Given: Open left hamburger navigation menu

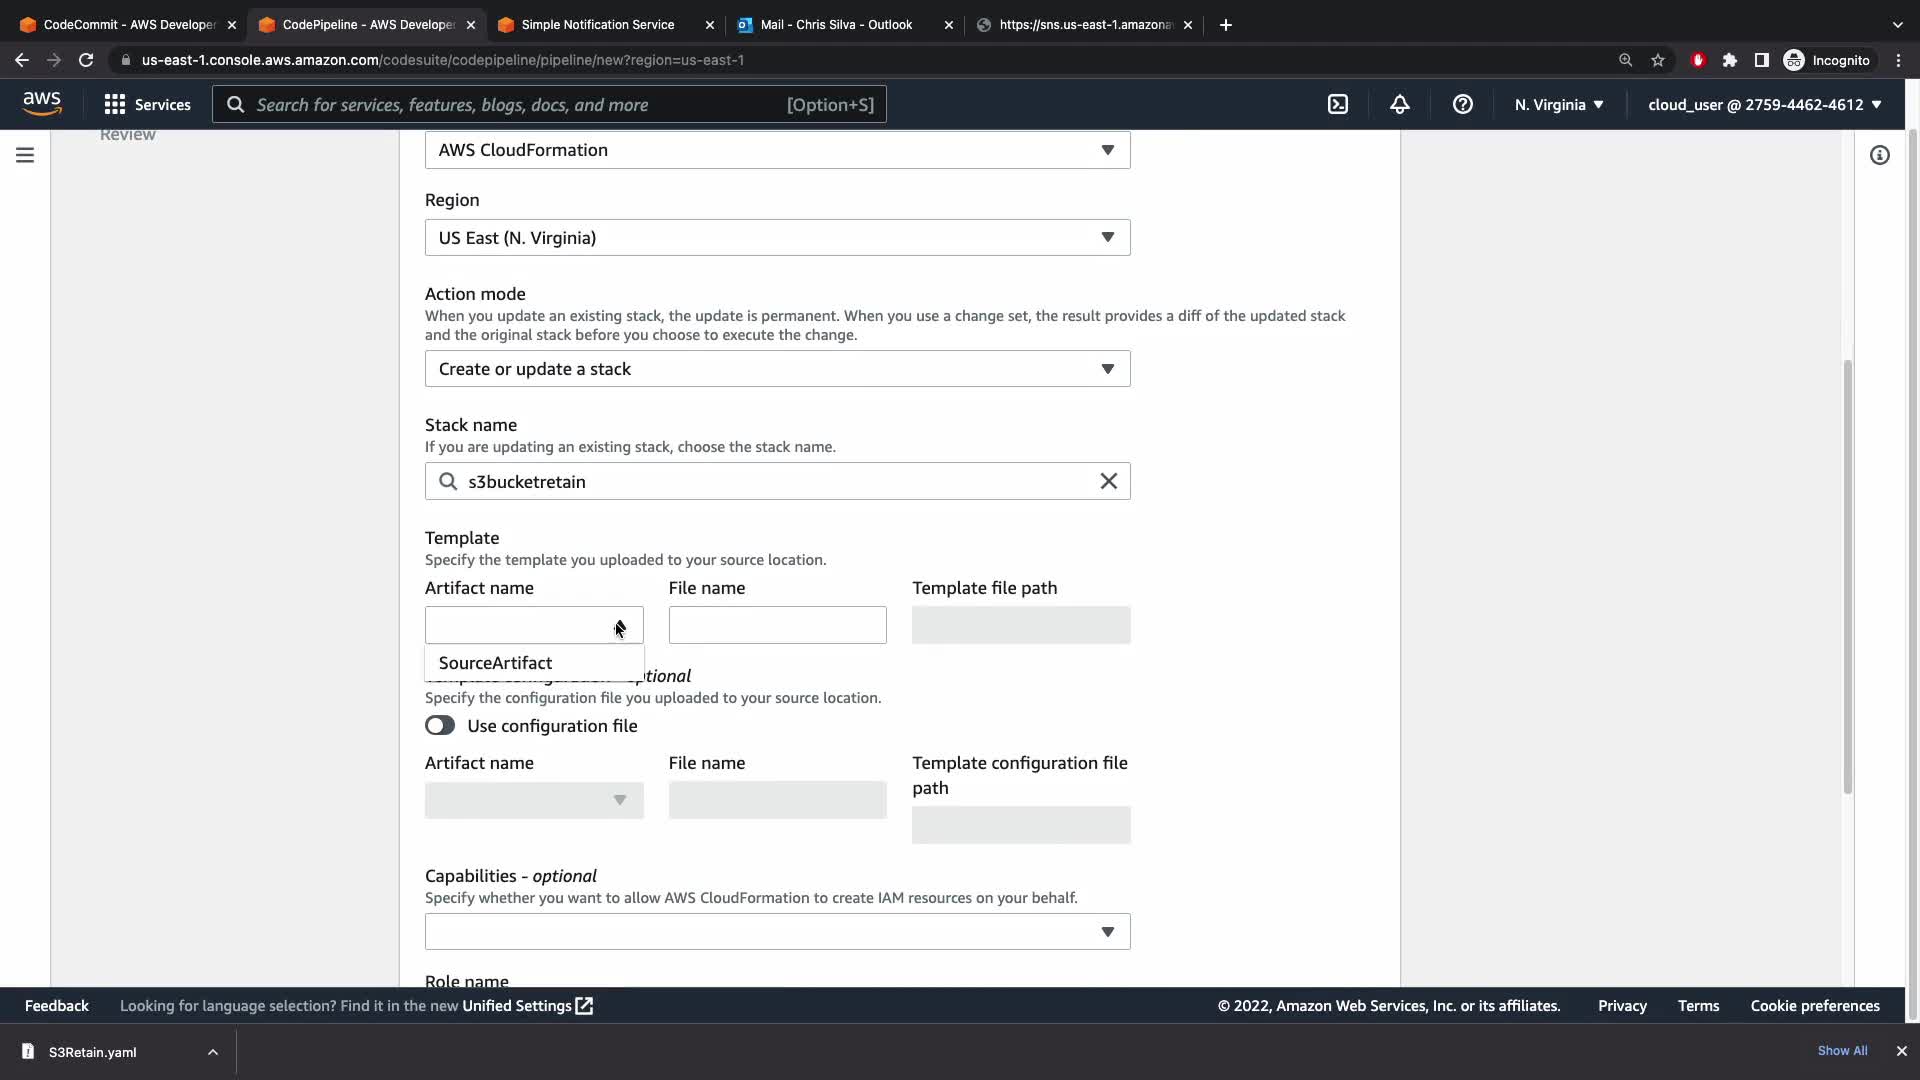Looking at the screenshot, I should pyautogui.click(x=25, y=155).
